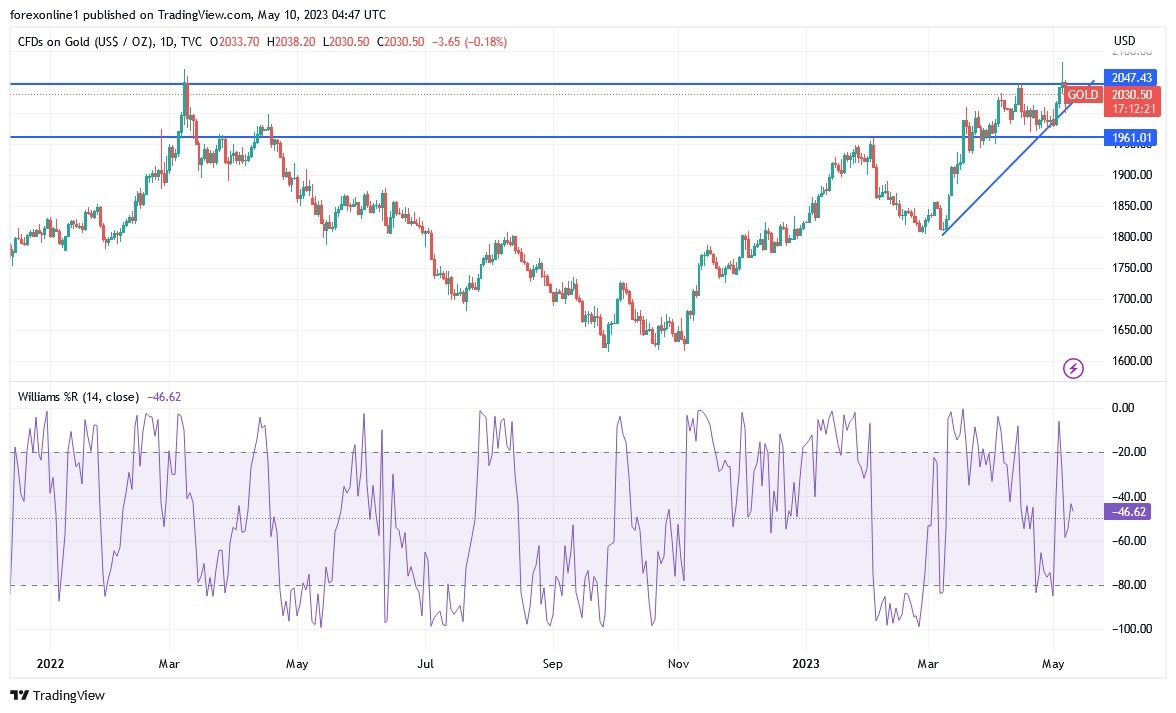Click the 2023 label on time axis
This screenshot has width=1176, height=713.
pyautogui.click(x=806, y=664)
